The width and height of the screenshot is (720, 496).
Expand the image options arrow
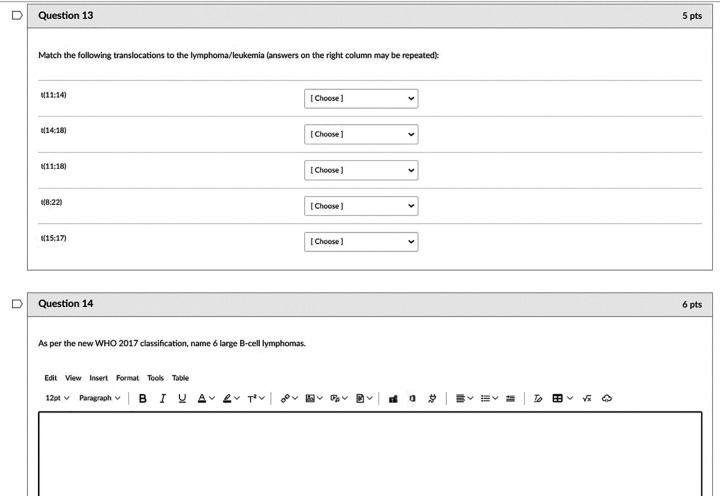[320, 398]
